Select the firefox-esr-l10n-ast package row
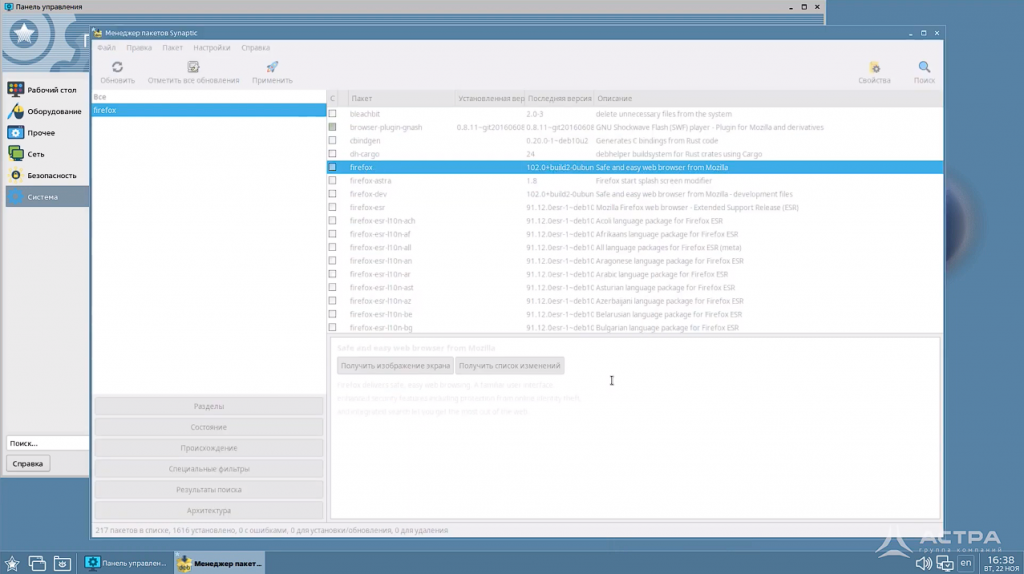The image size is (1024, 574). (635, 287)
